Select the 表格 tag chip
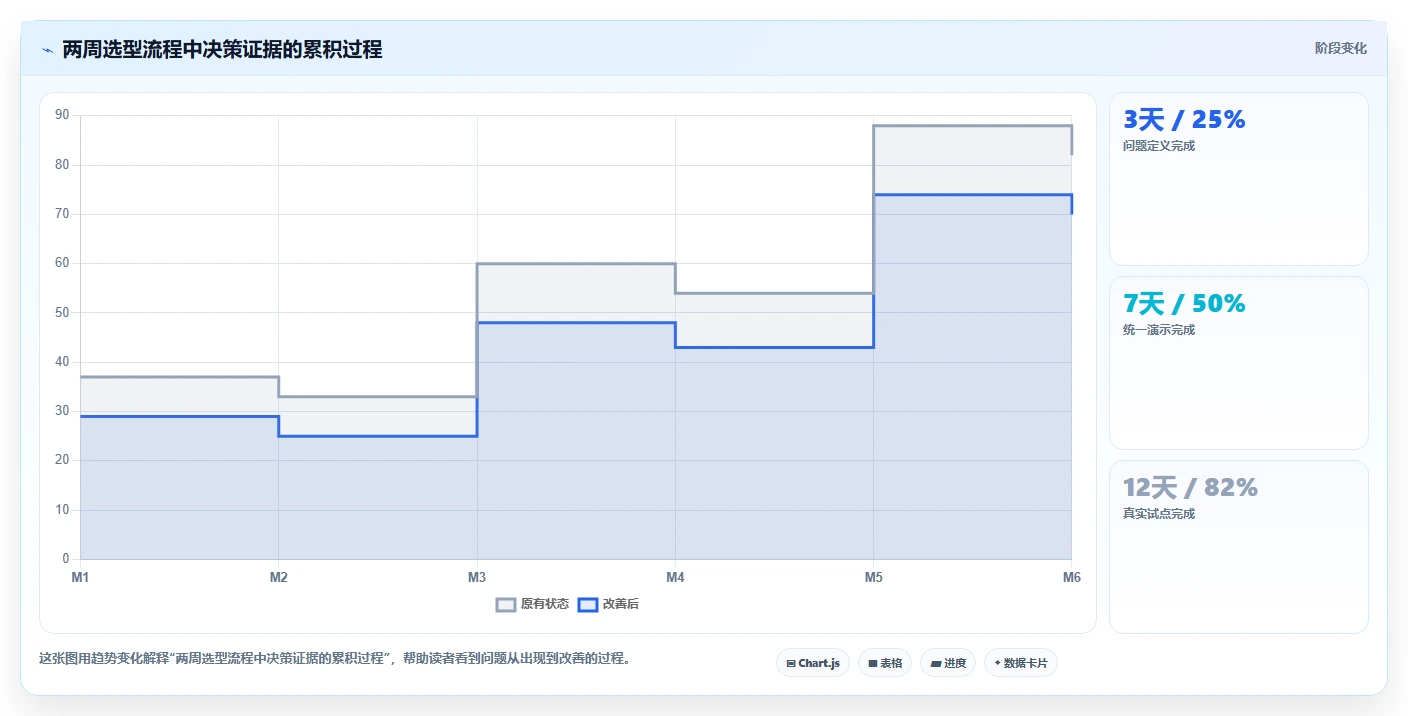 pyautogui.click(x=885, y=663)
